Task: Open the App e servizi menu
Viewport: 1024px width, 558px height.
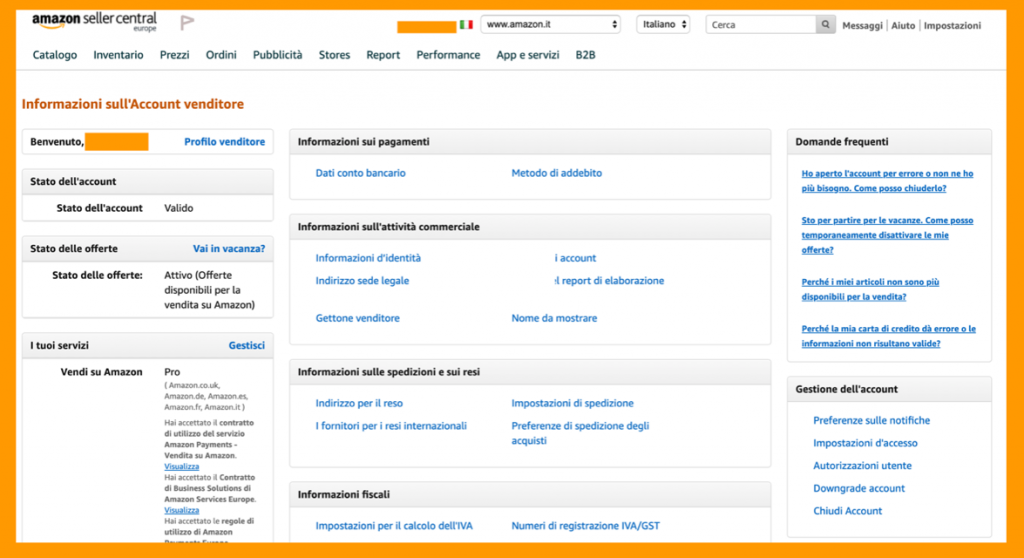Action: [528, 55]
